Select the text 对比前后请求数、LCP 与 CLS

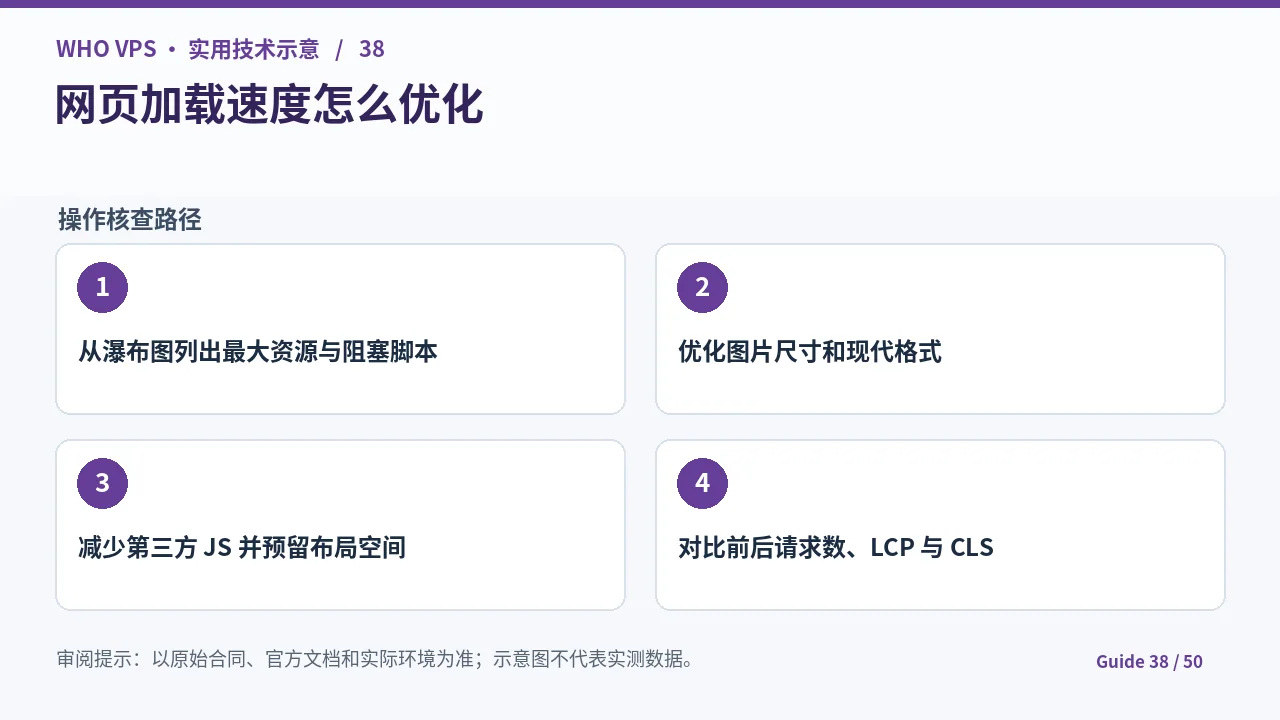pyautogui.click(x=836, y=548)
